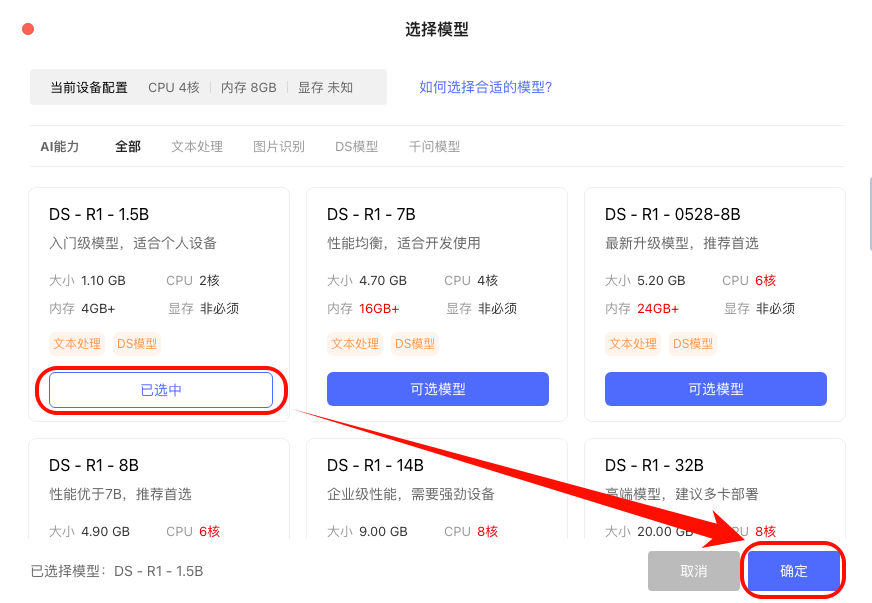This screenshot has width=872, height=603.
Task: Click the 当前设备配置 label
Action: (89, 87)
